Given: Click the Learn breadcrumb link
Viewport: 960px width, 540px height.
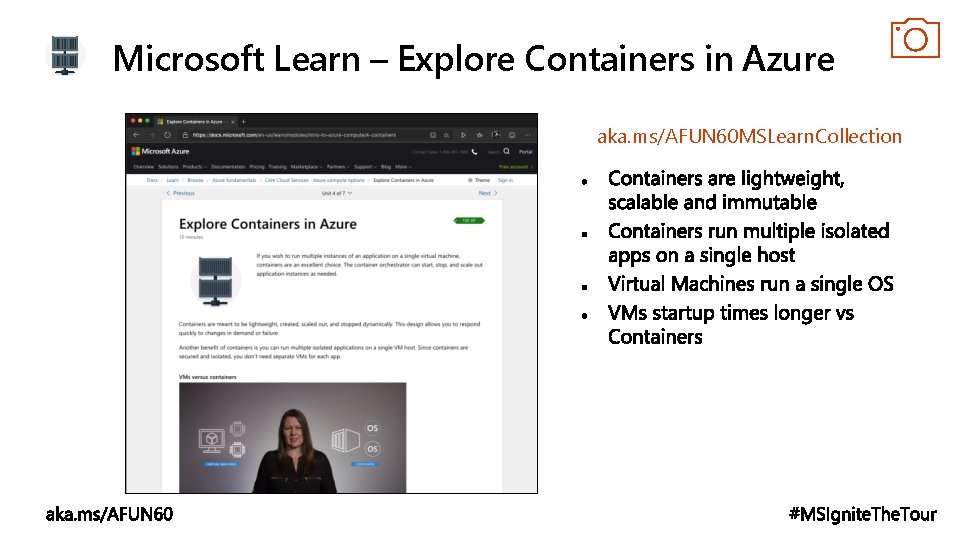Looking at the screenshot, I should 173,180.
